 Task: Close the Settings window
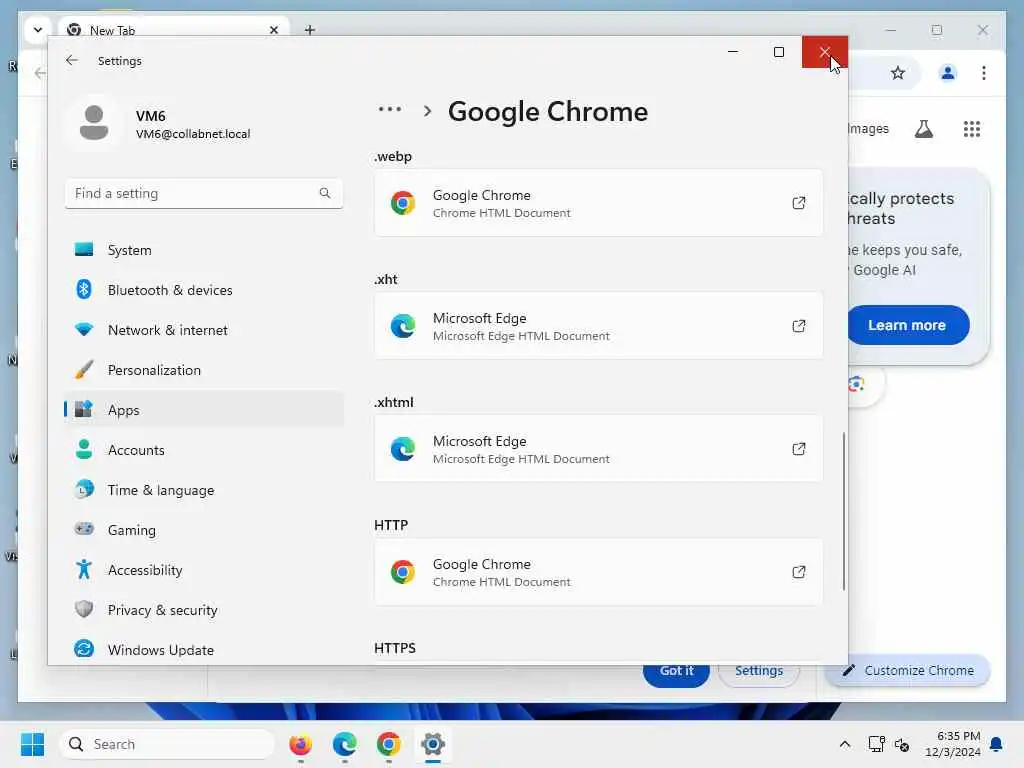[825, 52]
